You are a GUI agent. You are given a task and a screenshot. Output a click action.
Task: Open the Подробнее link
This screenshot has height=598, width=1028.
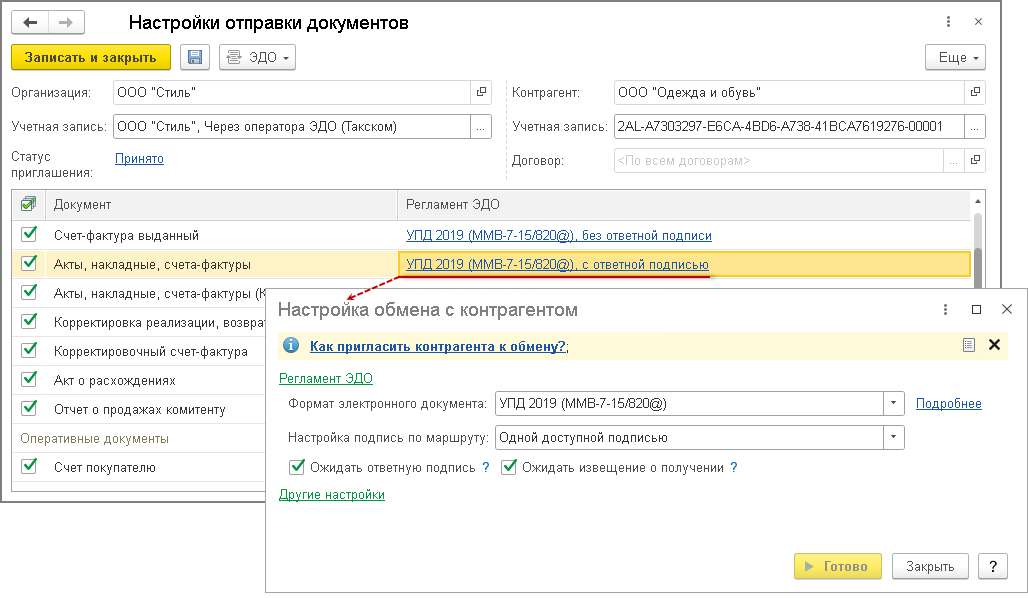(949, 404)
